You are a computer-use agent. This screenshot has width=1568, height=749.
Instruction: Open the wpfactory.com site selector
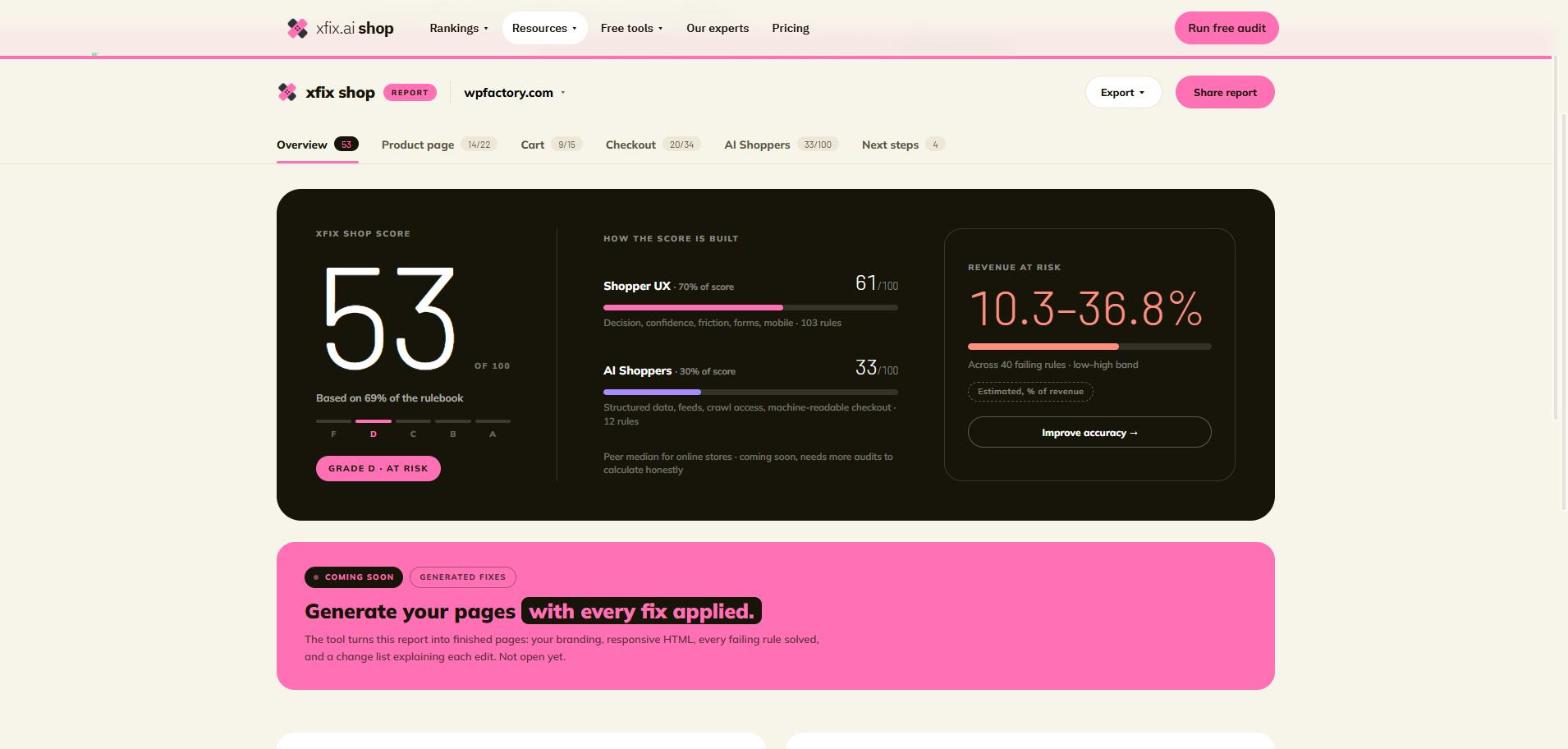point(514,92)
